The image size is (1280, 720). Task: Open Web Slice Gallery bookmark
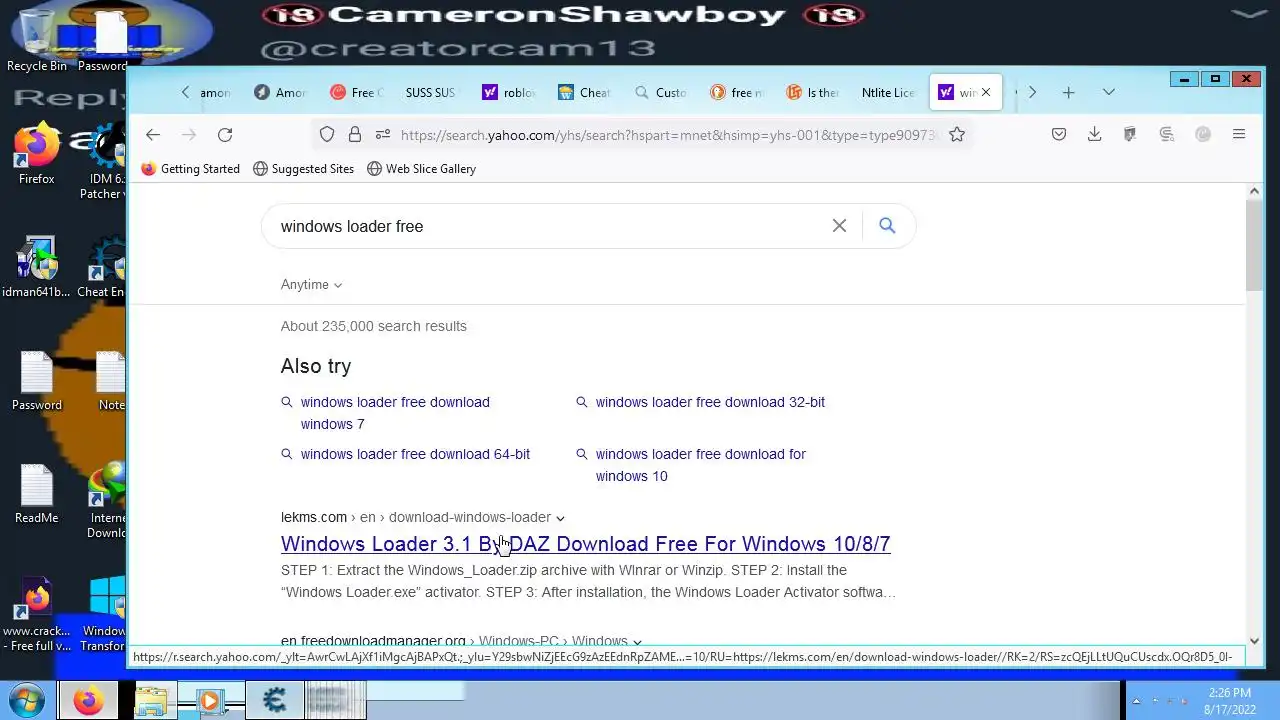pyautogui.click(x=421, y=169)
